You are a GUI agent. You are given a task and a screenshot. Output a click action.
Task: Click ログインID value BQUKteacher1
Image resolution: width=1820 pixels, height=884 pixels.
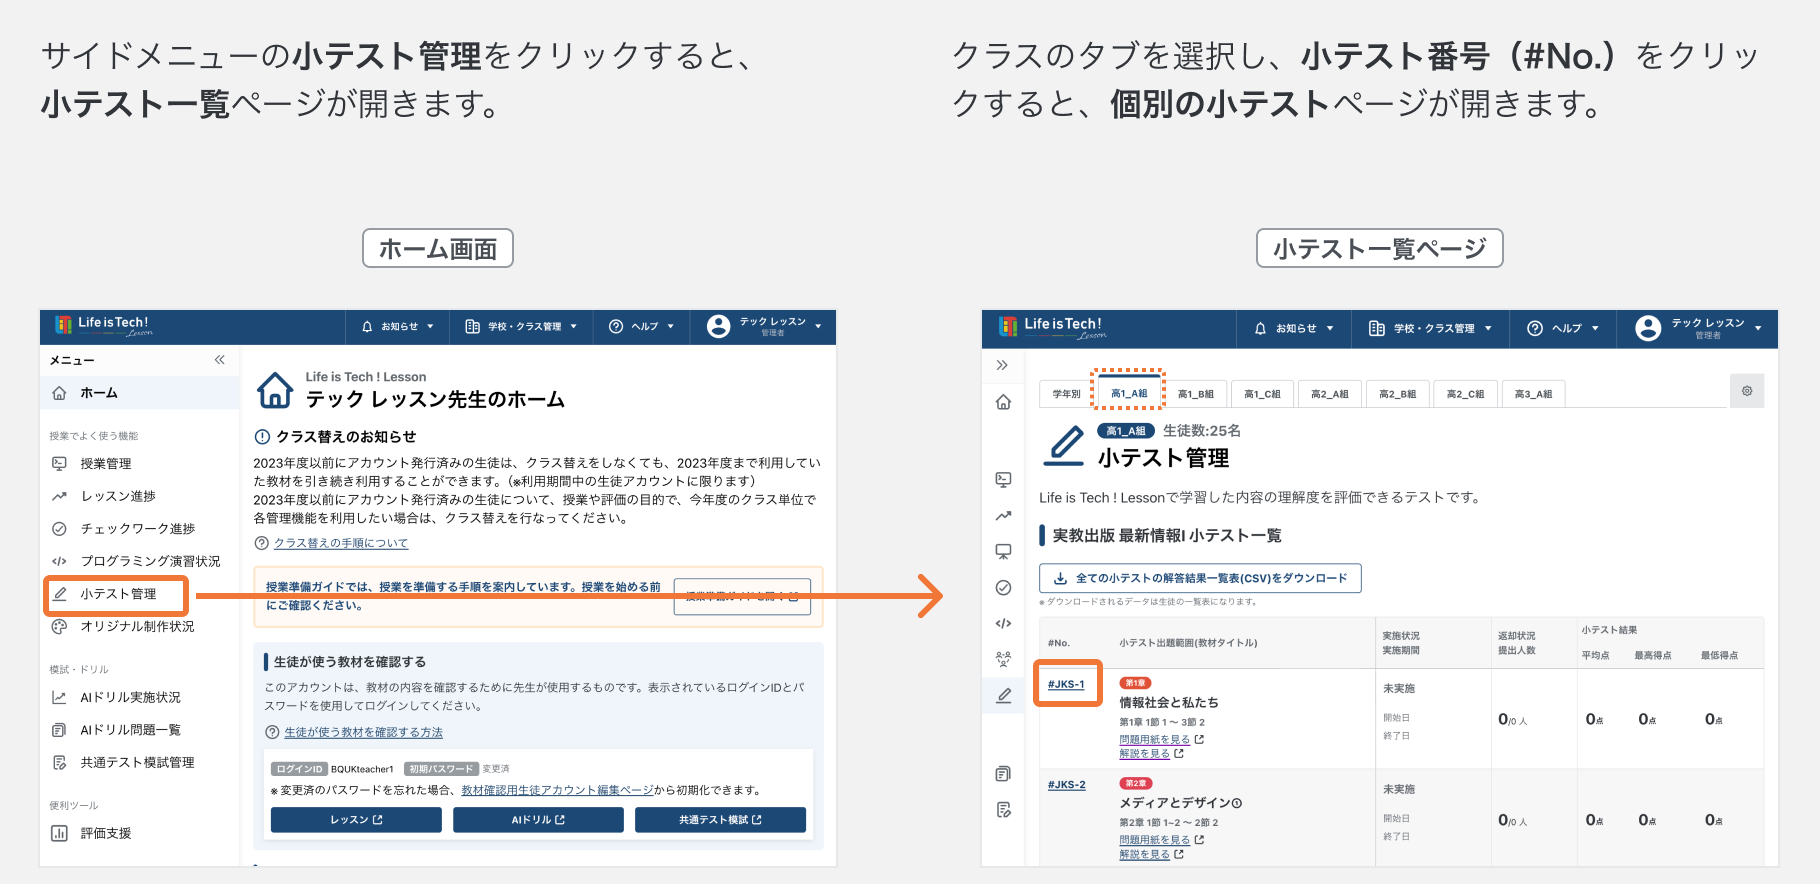pos(362,769)
